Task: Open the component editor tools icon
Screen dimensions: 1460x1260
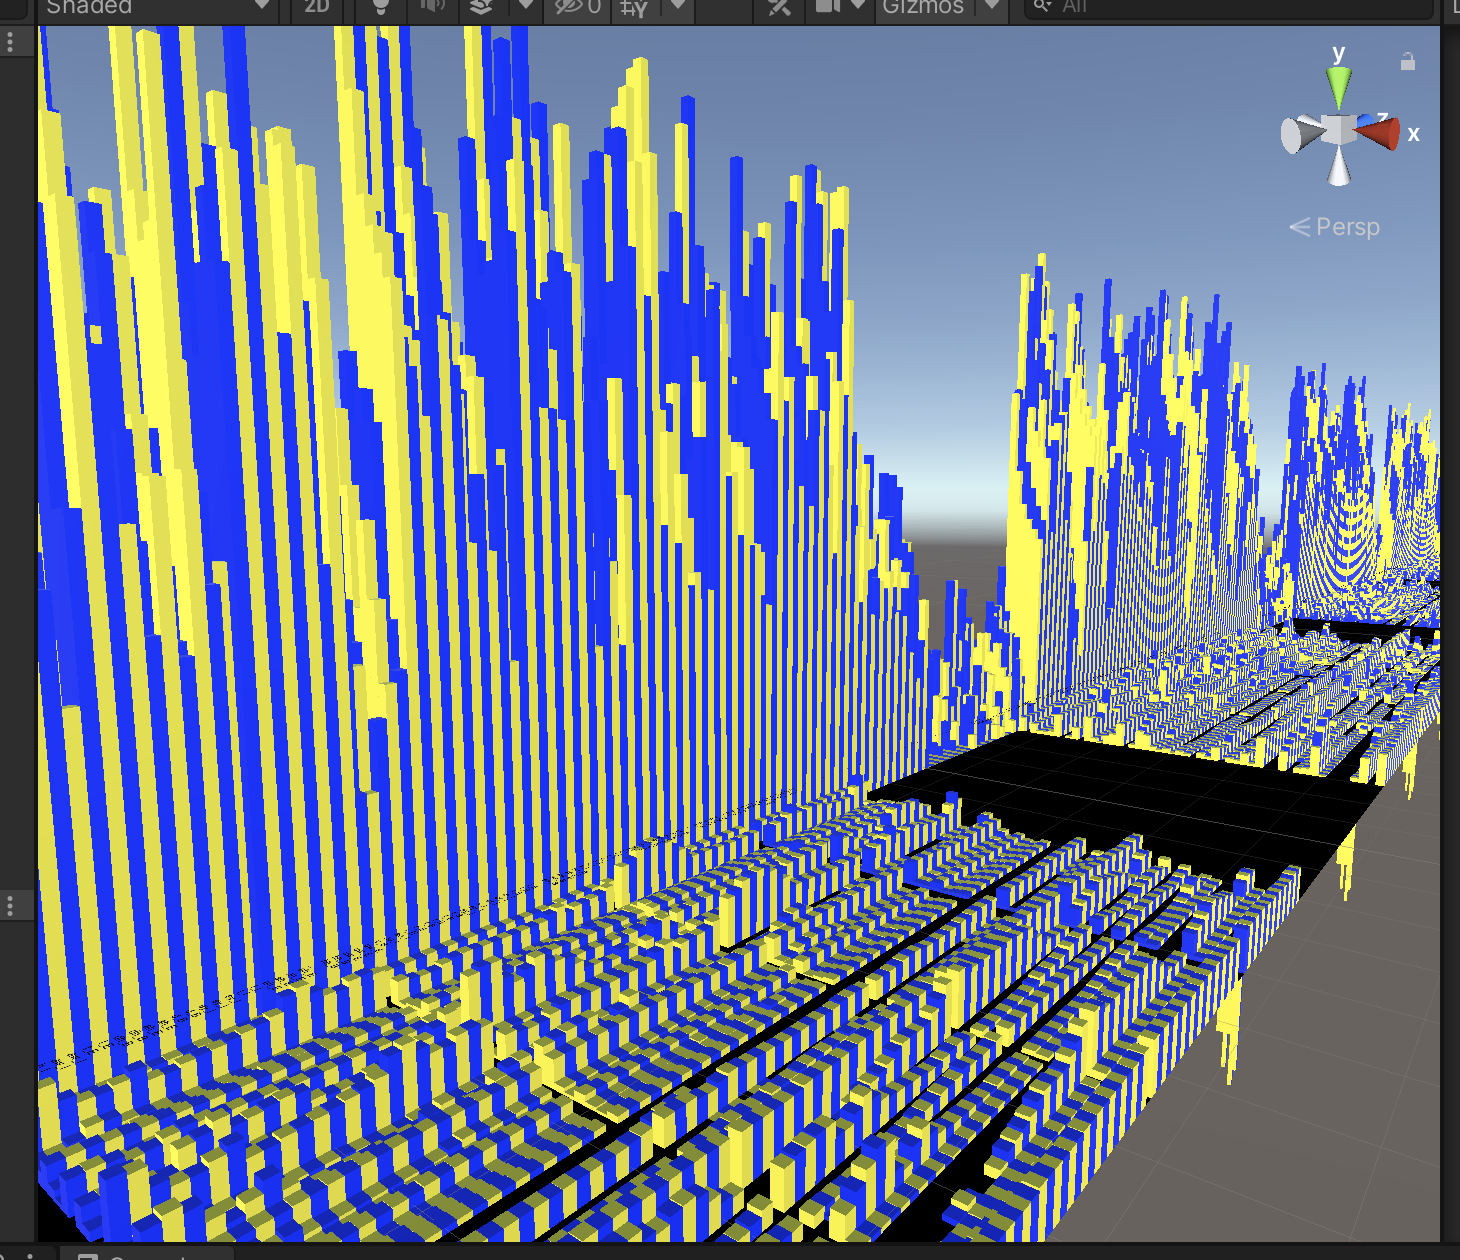Action: pyautogui.click(x=779, y=7)
